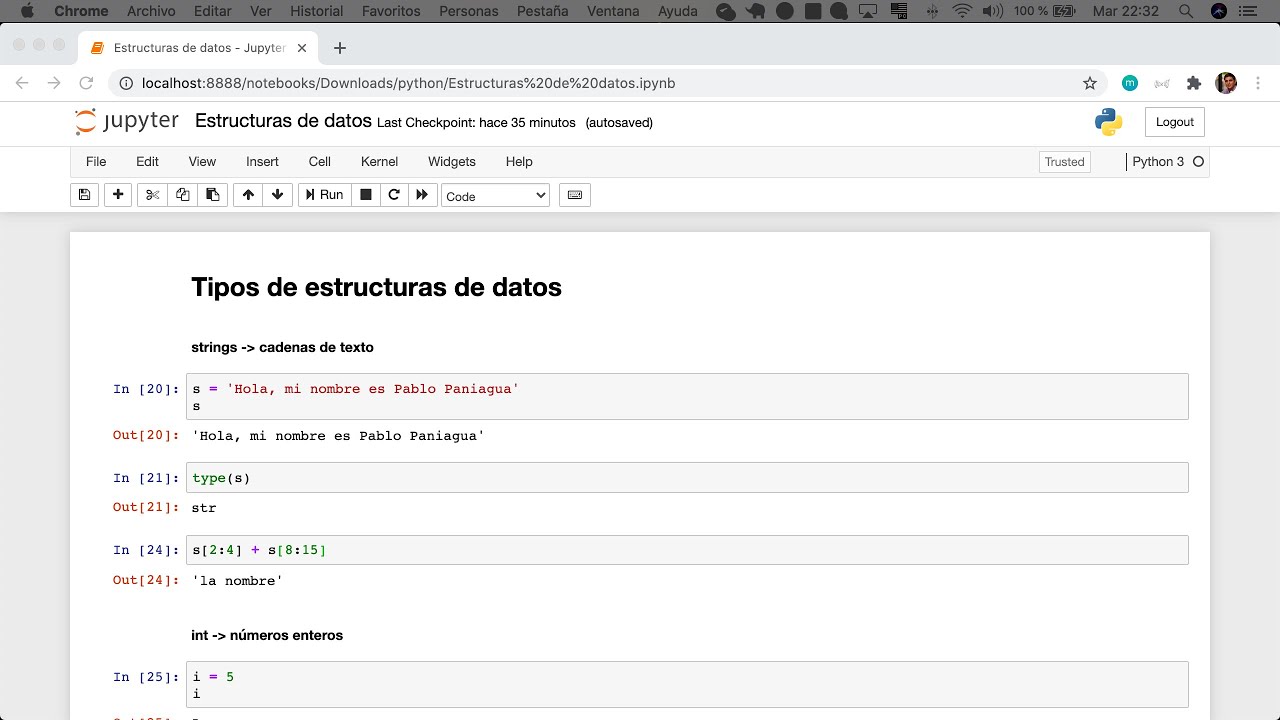Click the Python logo icon
This screenshot has height=720, width=1280.
click(1108, 122)
